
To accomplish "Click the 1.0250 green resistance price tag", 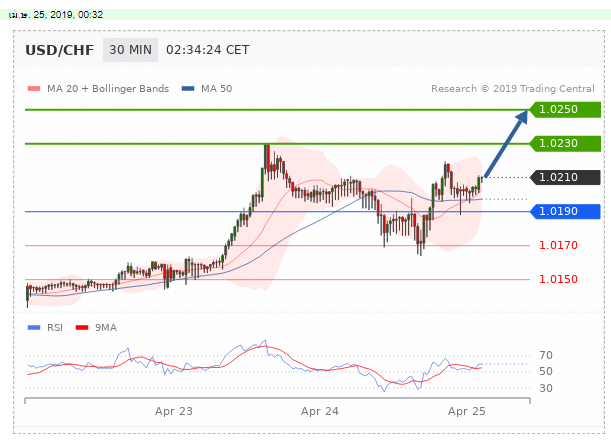I will click(x=565, y=110).
